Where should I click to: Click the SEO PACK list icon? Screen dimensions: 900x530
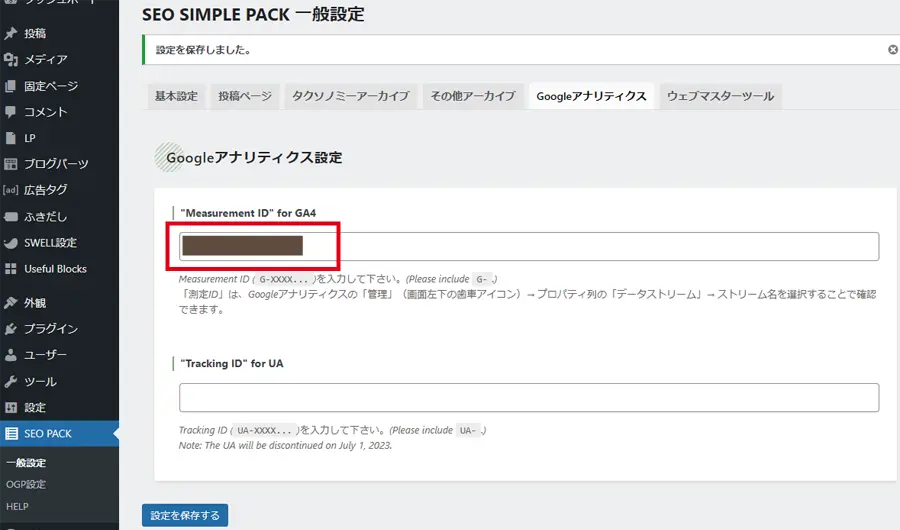[11, 434]
